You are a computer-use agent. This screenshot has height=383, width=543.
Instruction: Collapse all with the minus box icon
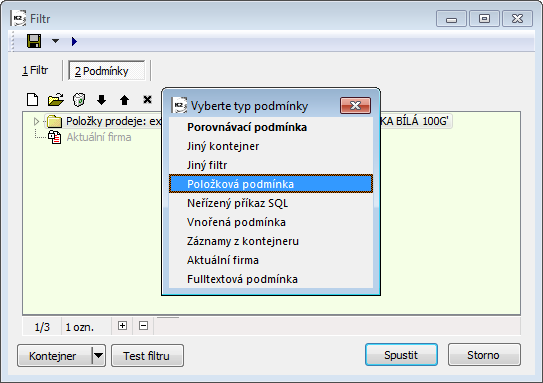point(143,326)
